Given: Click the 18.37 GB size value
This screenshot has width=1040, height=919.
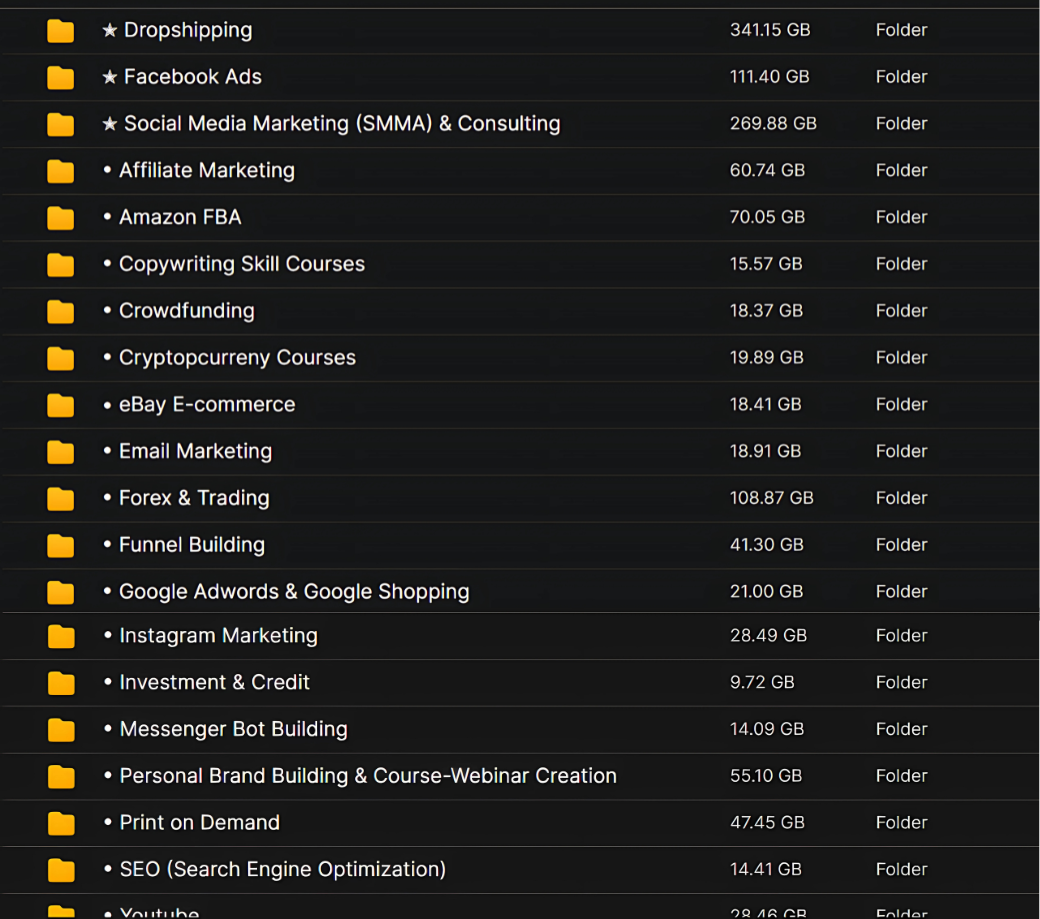Looking at the screenshot, I should [x=767, y=310].
